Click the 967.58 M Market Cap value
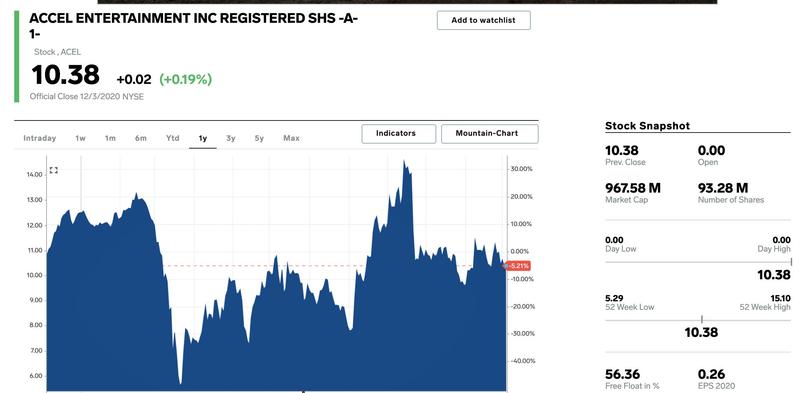The width and height of the screenshot is (800, 393). [x=633, y=188]
